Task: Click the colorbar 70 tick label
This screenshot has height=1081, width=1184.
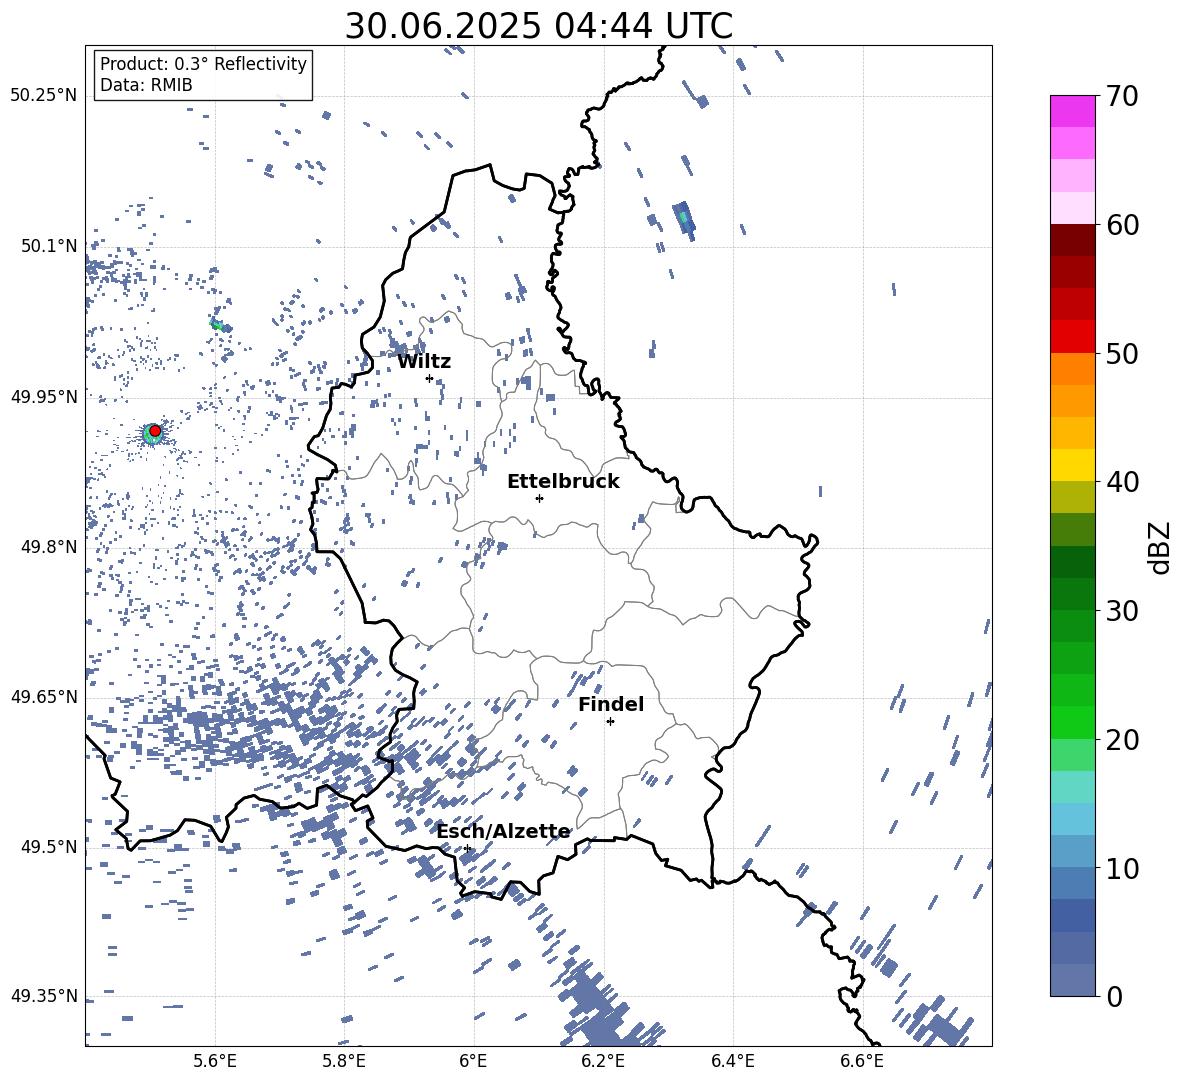Action: (1122, 96)
